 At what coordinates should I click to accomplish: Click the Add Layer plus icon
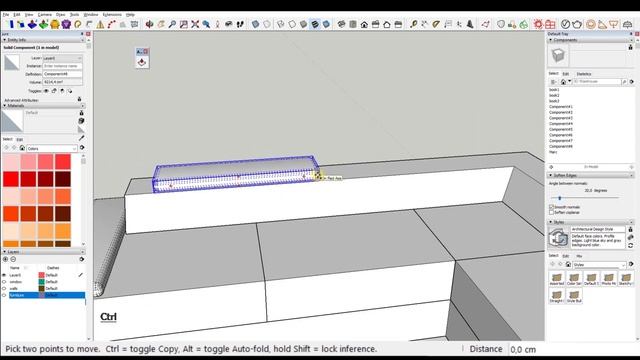(5, 259)
